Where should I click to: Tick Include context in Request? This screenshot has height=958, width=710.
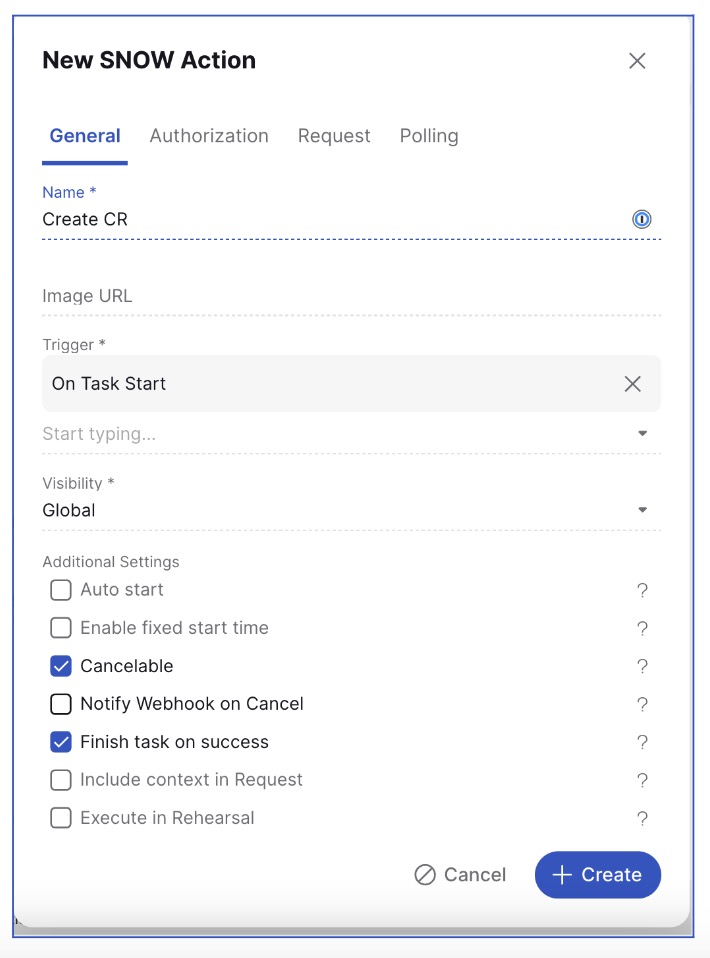60,780
